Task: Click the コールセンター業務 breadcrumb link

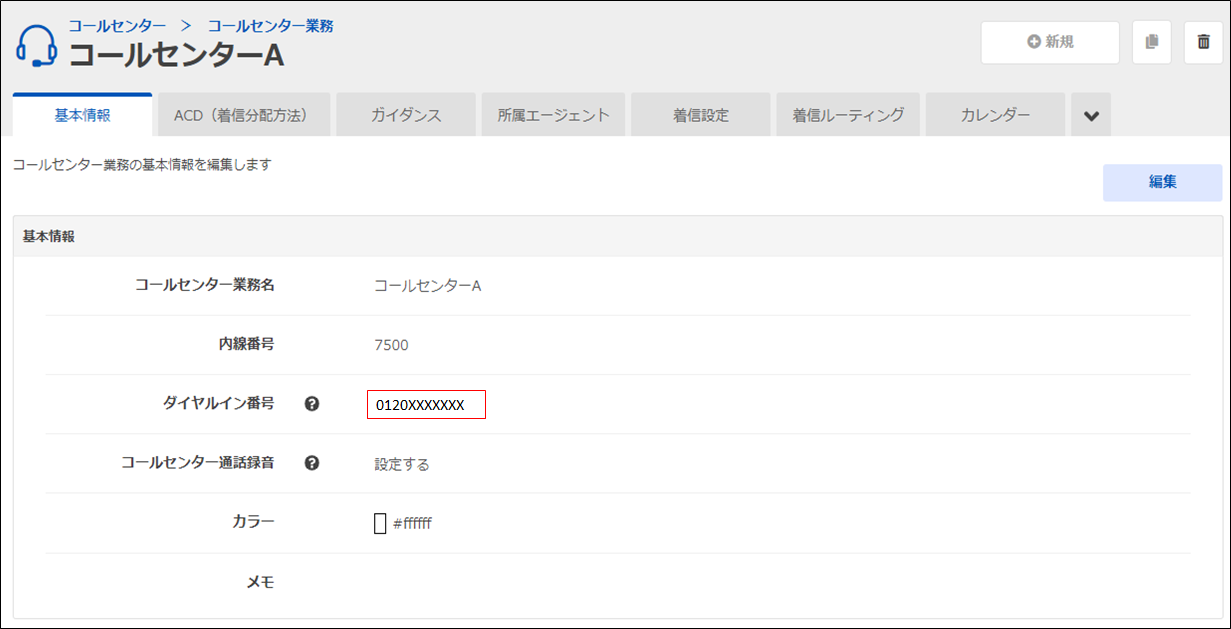Action: click(x=270, y=25)
